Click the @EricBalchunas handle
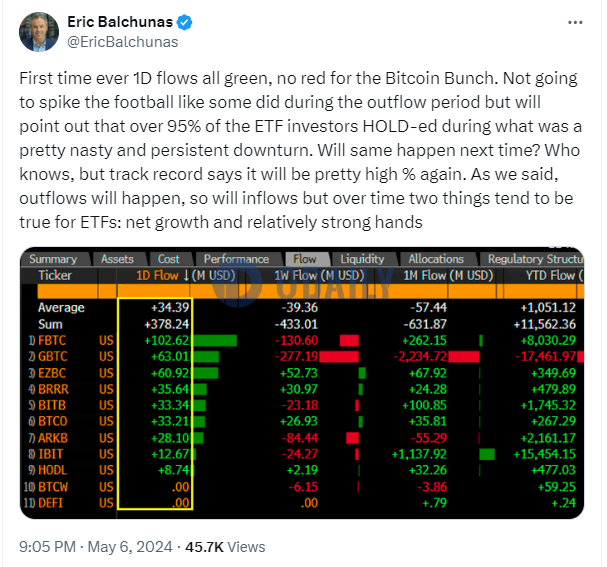This screenshot has width=607, height=567. [123, 42]
